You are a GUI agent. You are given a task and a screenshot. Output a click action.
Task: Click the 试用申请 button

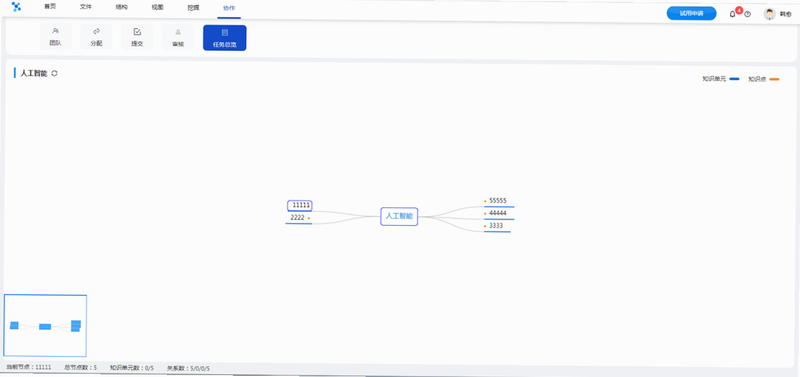(x=691, y=14)
